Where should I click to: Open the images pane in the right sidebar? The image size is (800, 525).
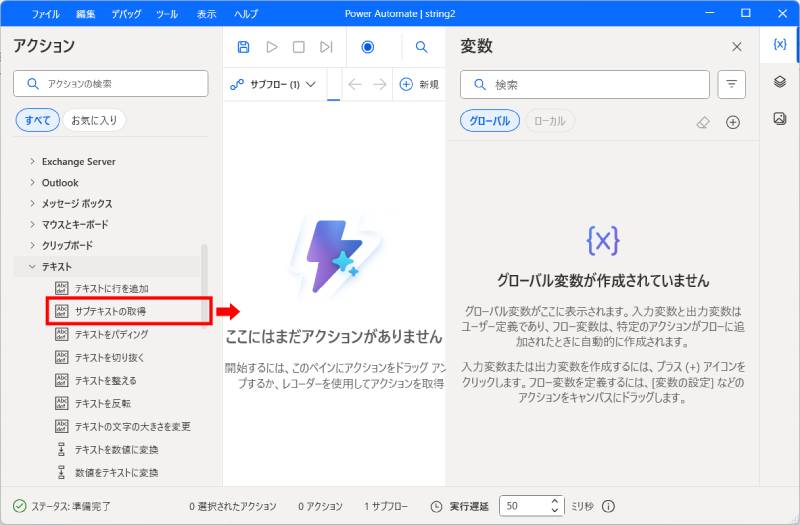(780, 119)
